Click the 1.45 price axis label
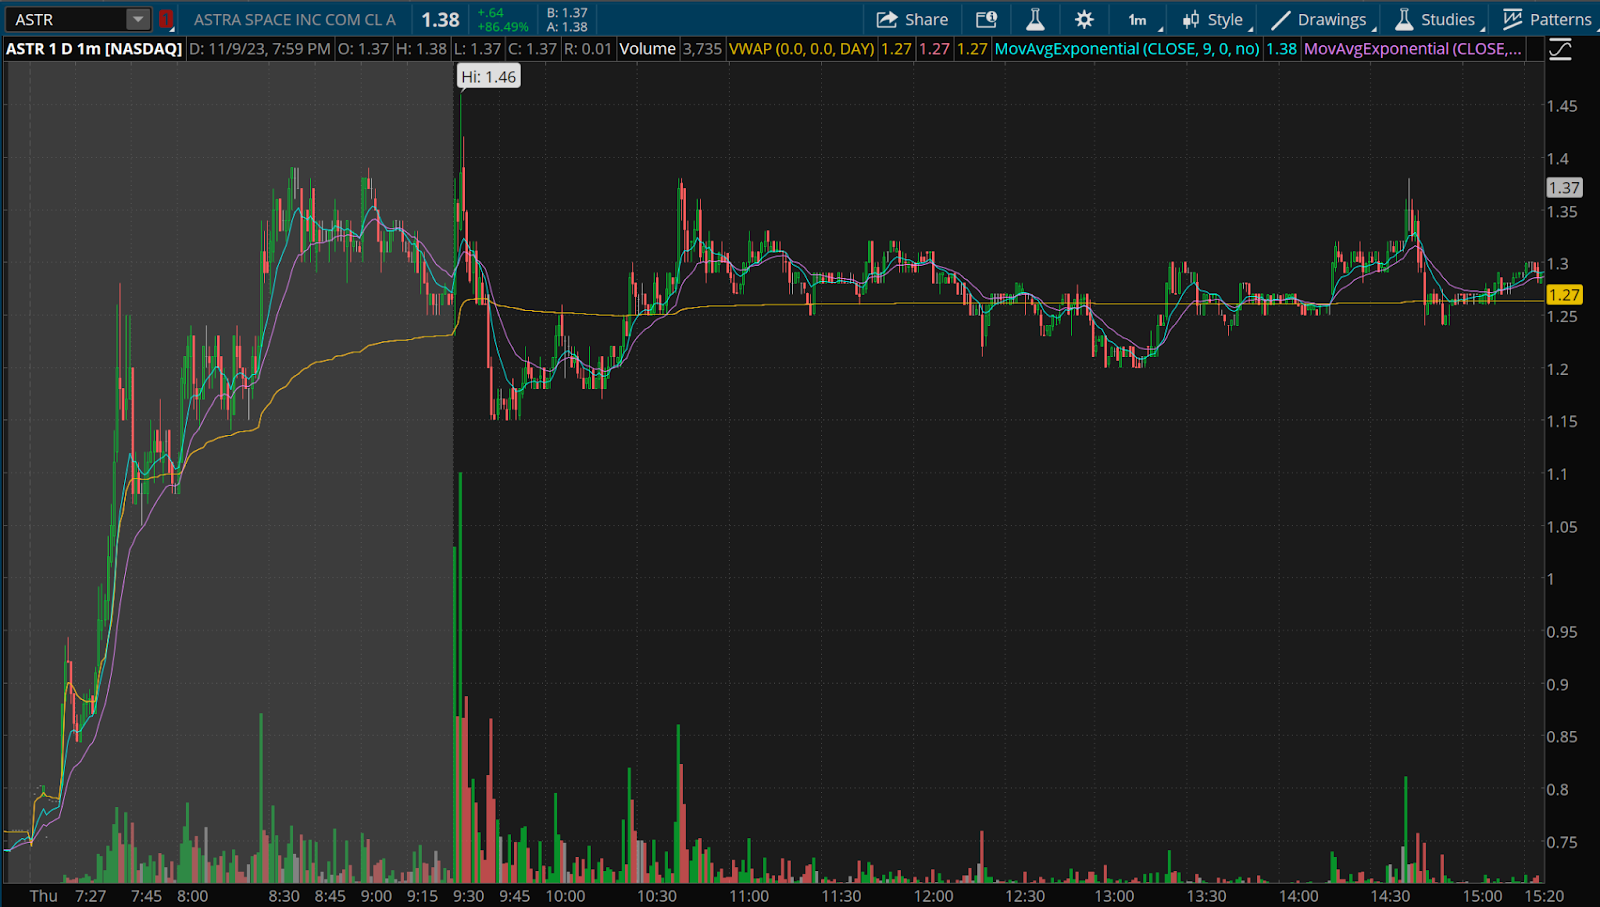1600x907 pixels. tap(1562, 107)
